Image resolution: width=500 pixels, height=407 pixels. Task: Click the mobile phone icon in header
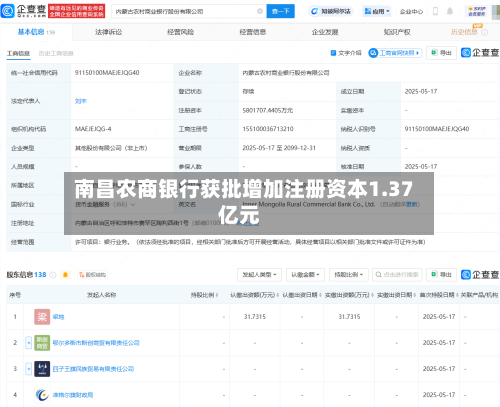[435, 11]
